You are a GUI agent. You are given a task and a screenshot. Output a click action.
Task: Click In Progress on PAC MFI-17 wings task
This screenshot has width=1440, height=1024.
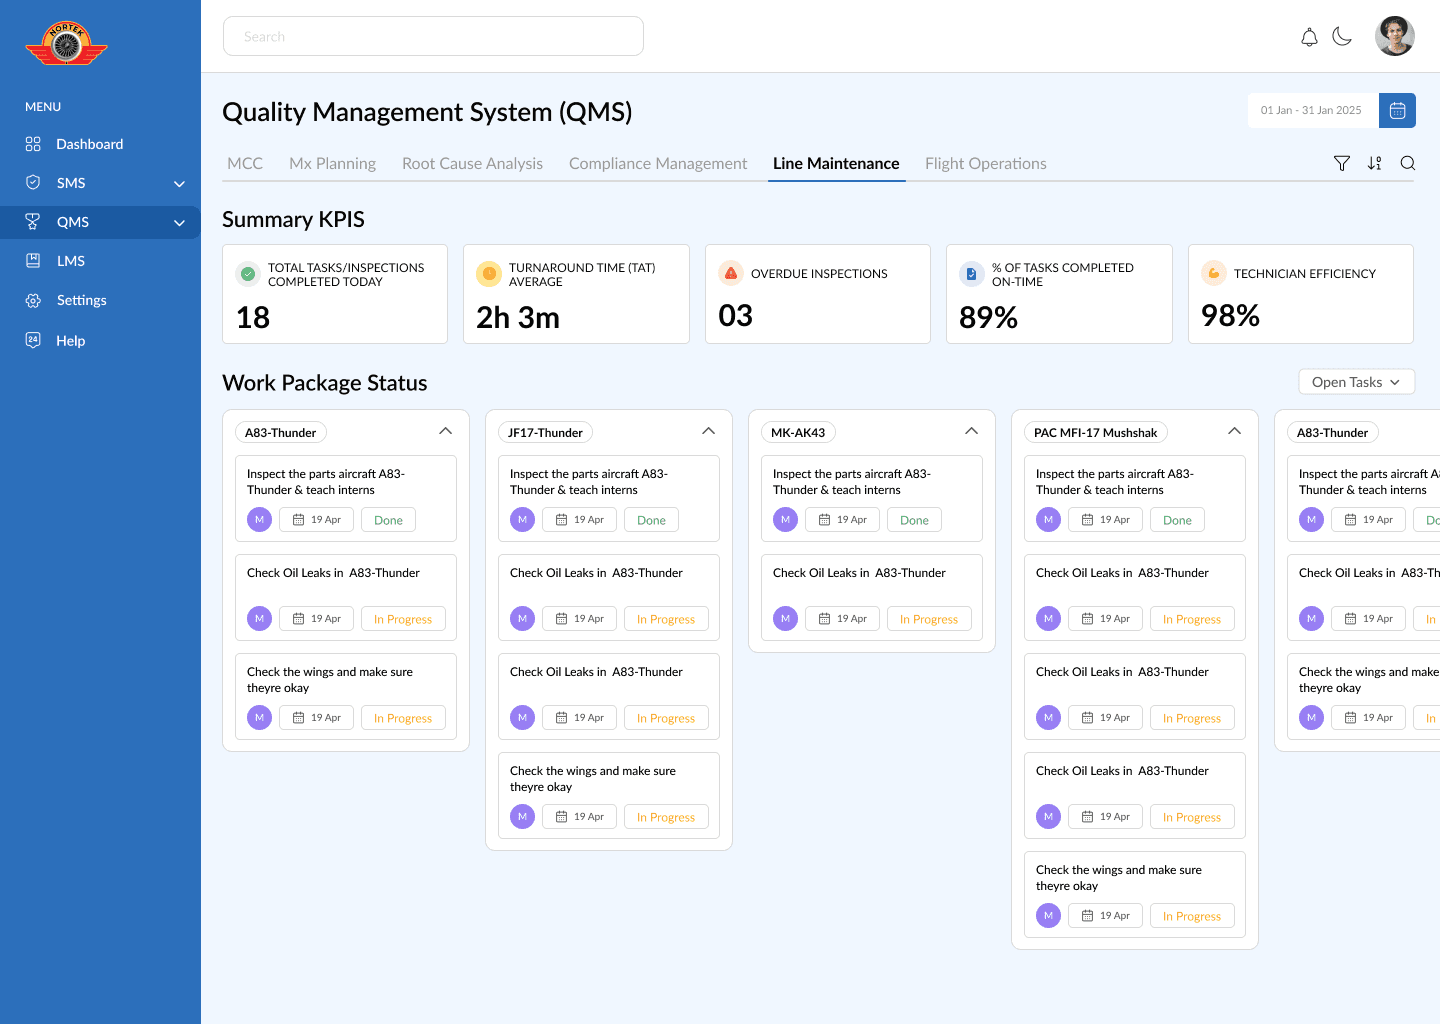(1192, 916)
